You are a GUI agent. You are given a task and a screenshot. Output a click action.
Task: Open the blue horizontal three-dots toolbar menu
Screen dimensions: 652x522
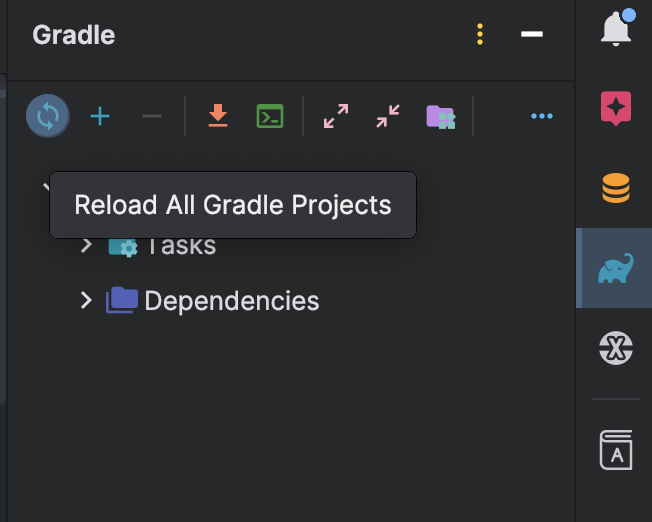[x=542, y=116]
